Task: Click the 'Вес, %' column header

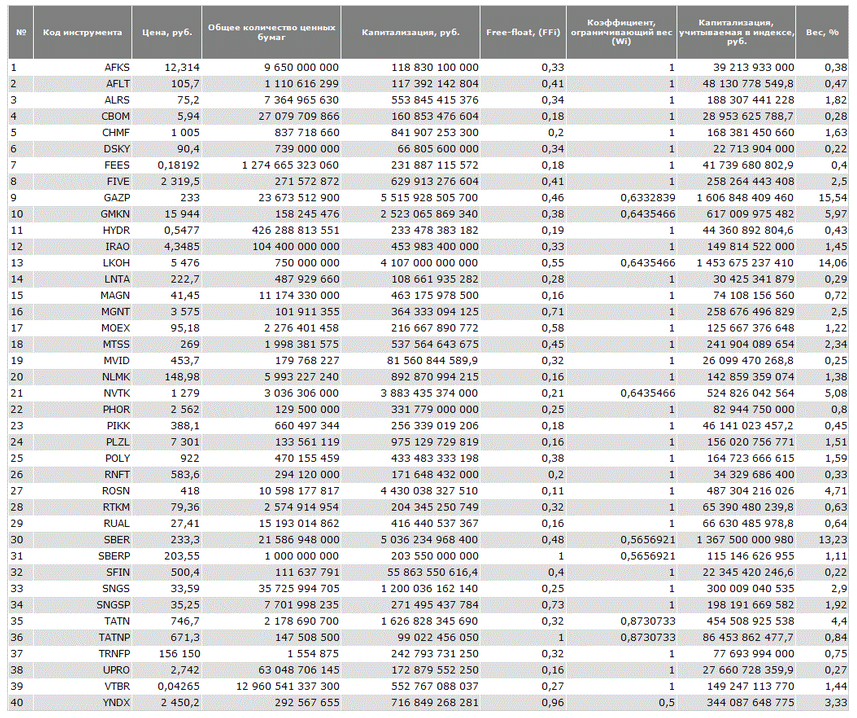Action: tap(822, 32)
